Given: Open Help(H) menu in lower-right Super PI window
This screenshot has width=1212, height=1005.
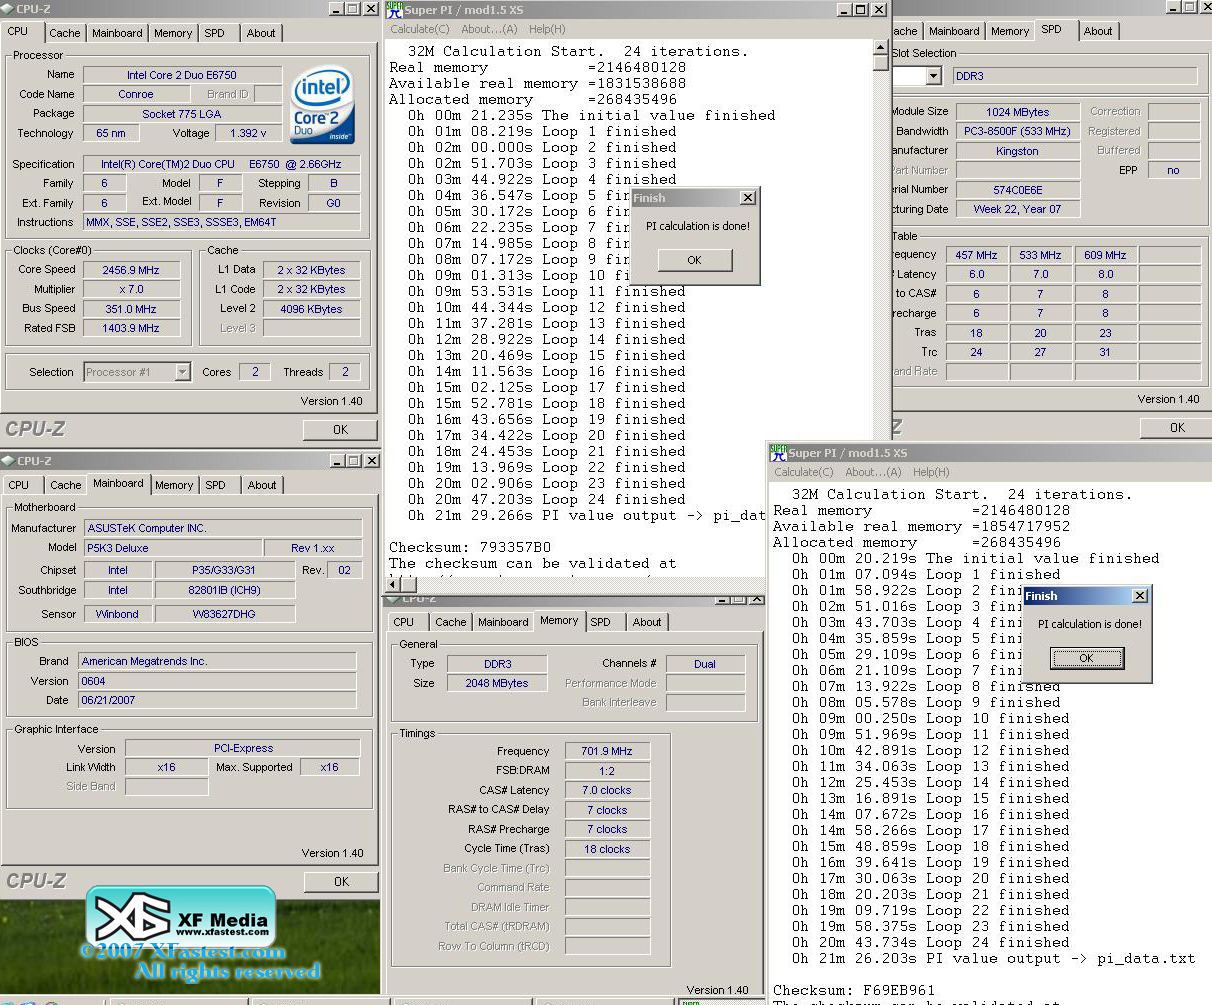Looking at the screenshot, I should [x=930, y=472].
